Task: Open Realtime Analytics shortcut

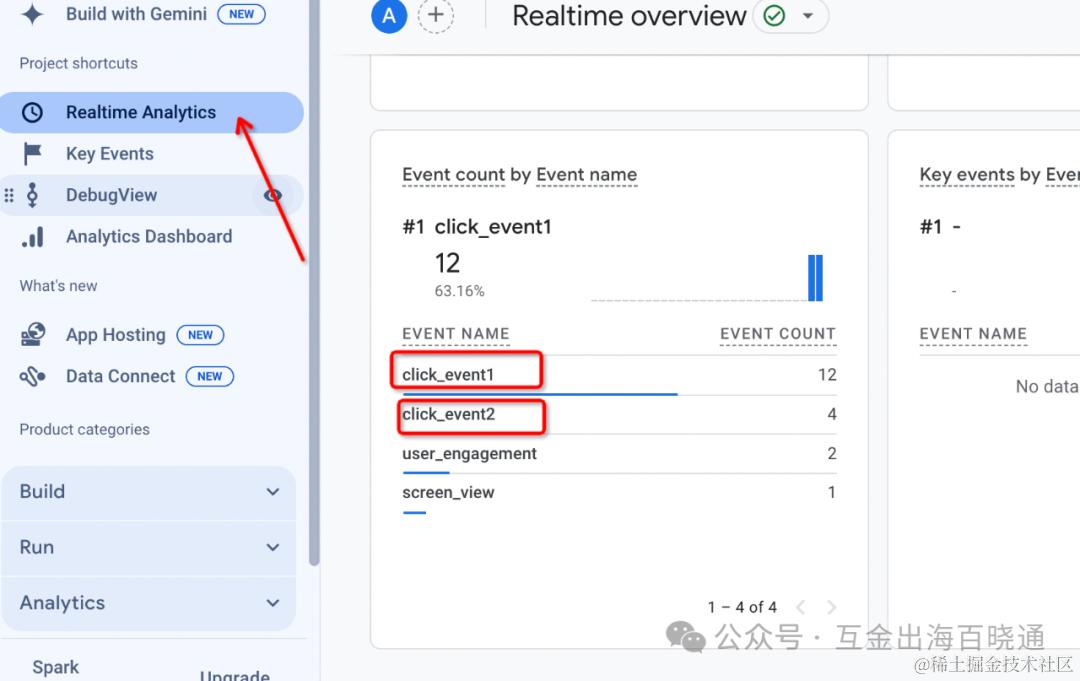Action: (152, 112)
